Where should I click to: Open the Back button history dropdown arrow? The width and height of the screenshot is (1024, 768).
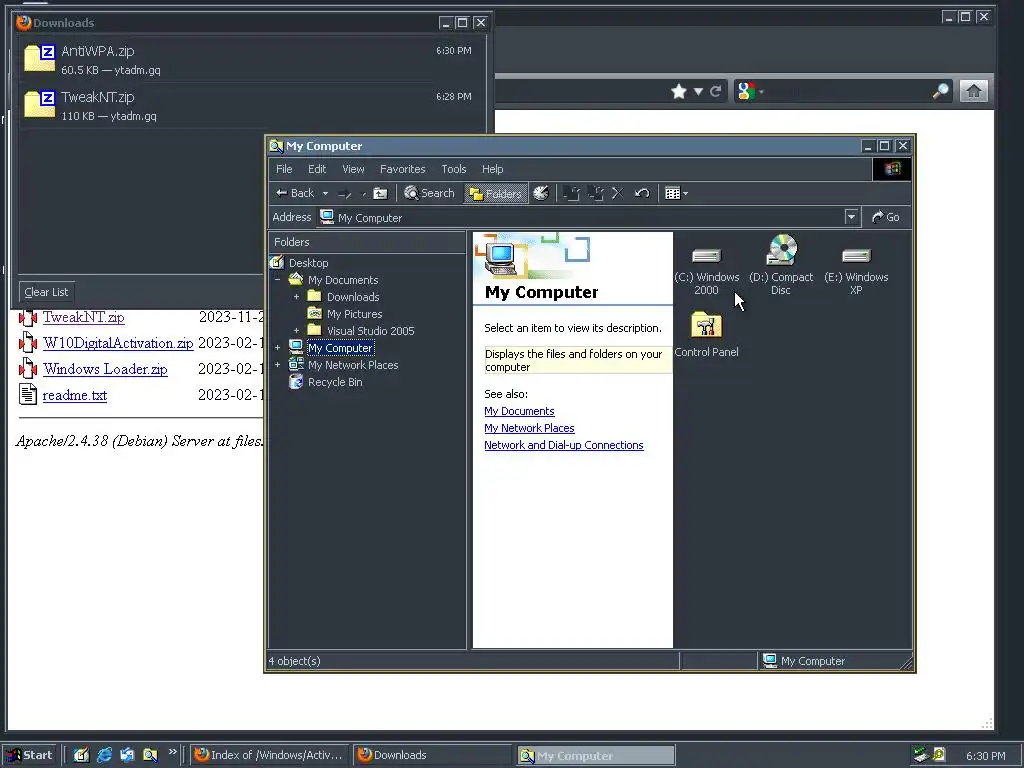(x=325, y=193)
